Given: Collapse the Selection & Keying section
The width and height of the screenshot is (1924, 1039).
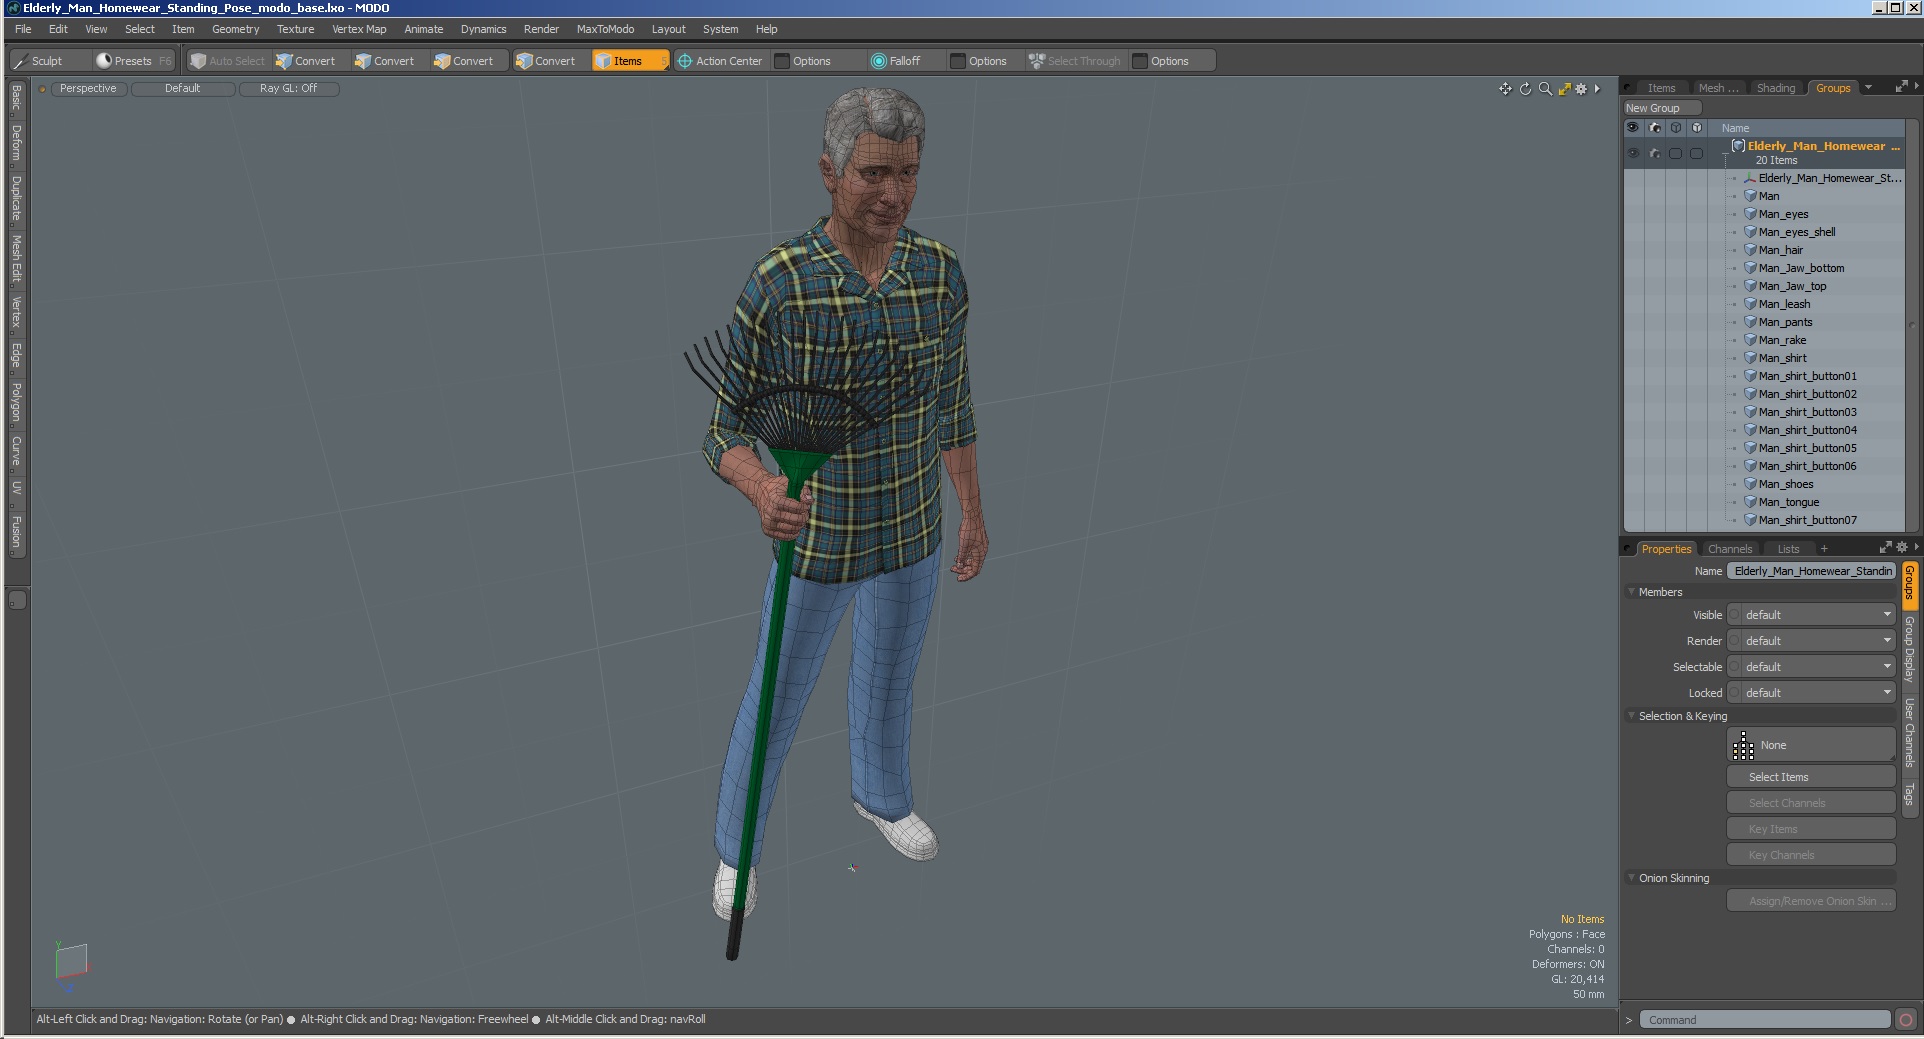Looking at the screenshot, I should point(1631,716).
